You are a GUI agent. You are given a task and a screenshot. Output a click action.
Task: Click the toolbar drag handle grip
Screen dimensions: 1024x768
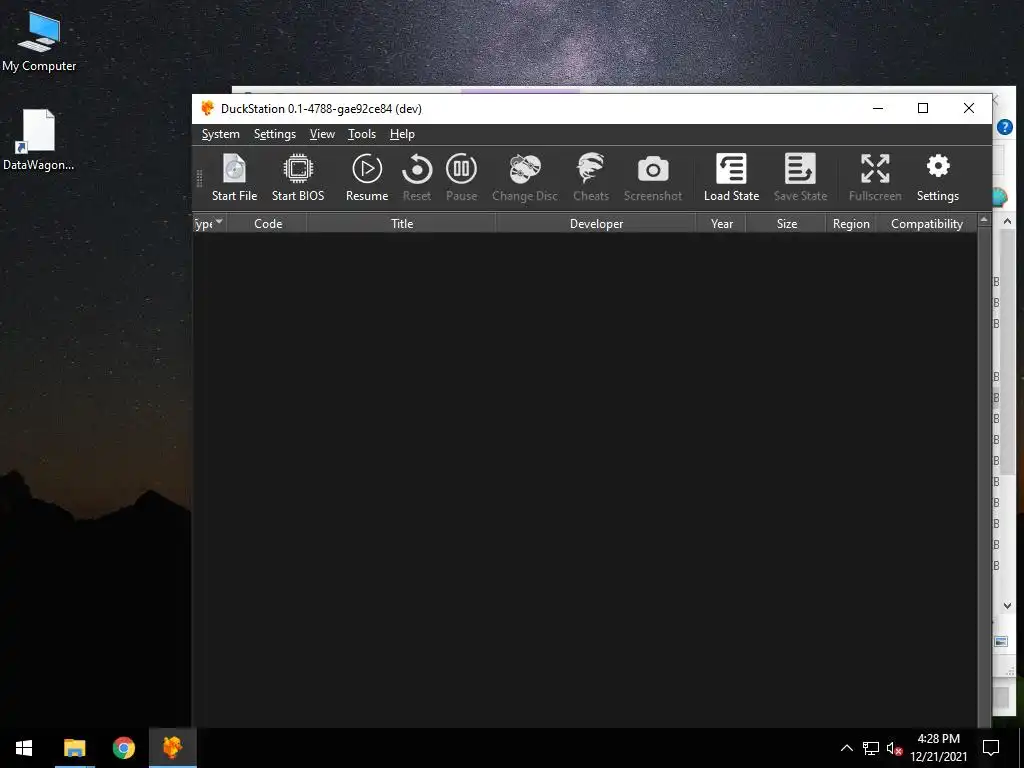[199, 178]
